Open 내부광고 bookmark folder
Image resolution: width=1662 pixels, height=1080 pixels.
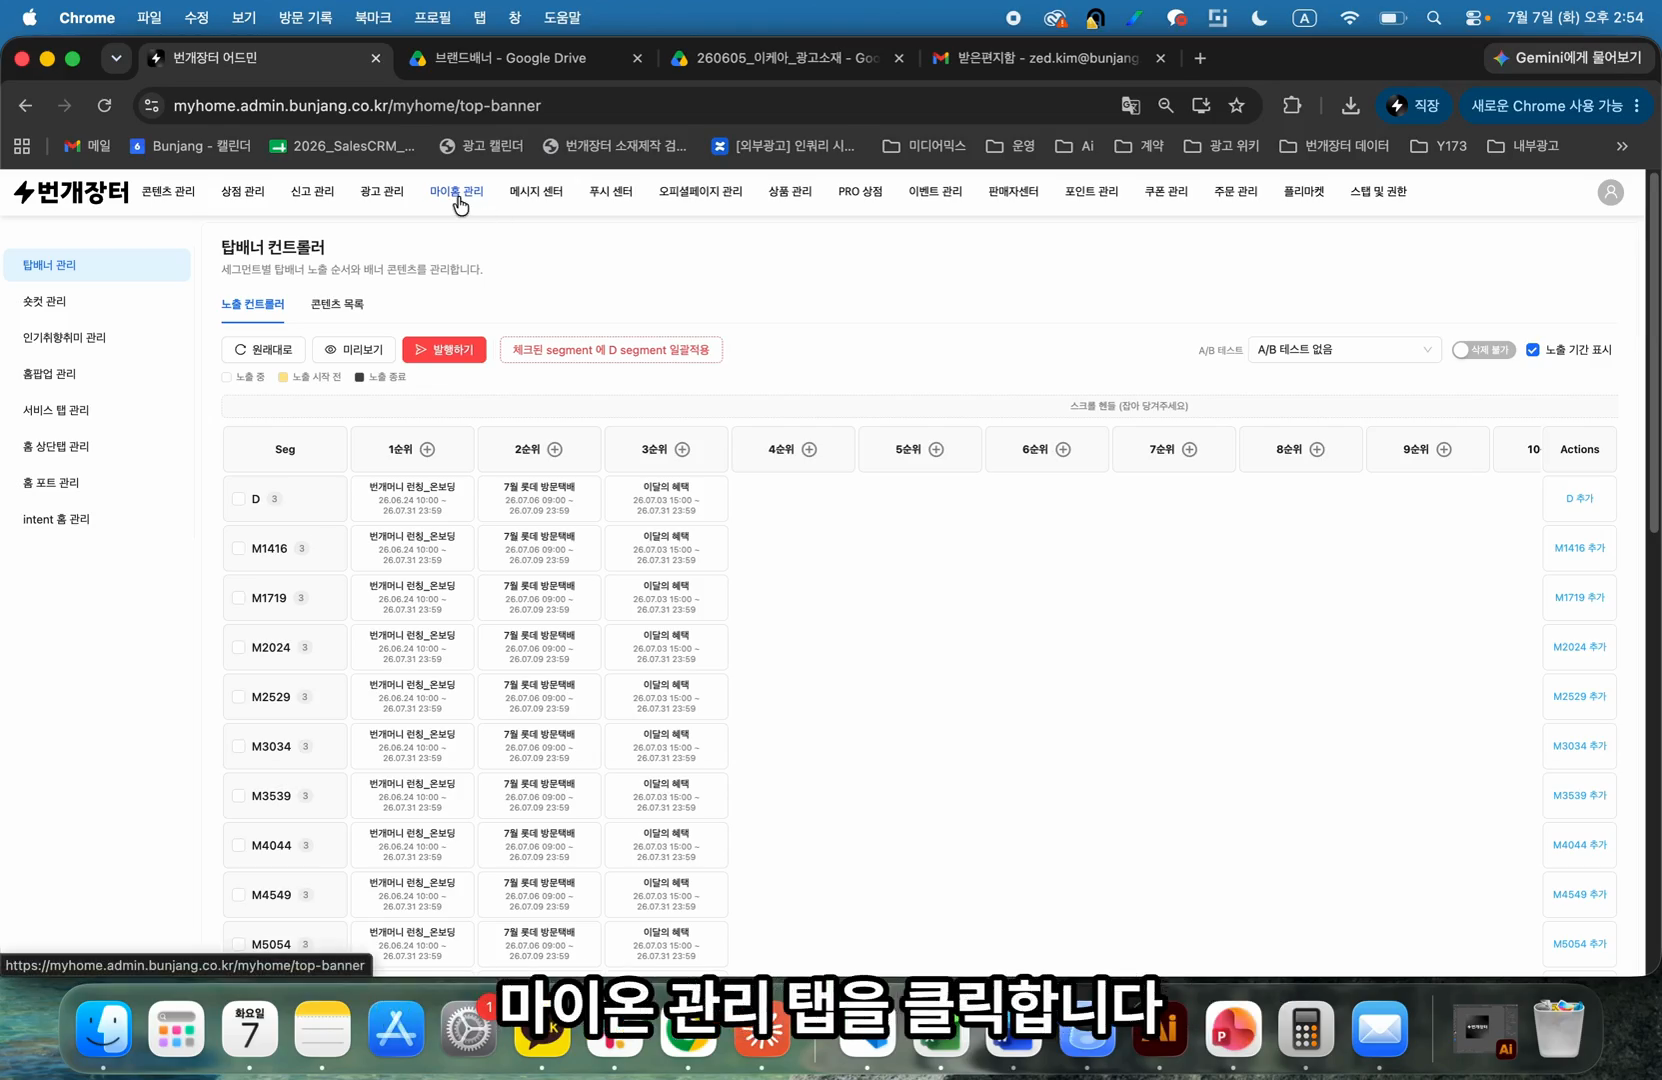[x=1523, y=146]
